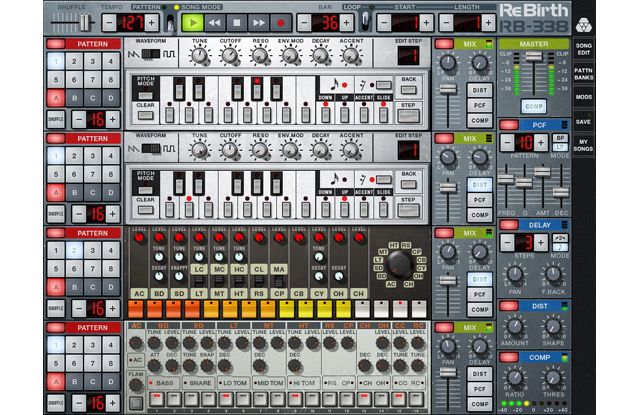
Task: Select the BD drum on the 808
Action: (x=159, y=293)
